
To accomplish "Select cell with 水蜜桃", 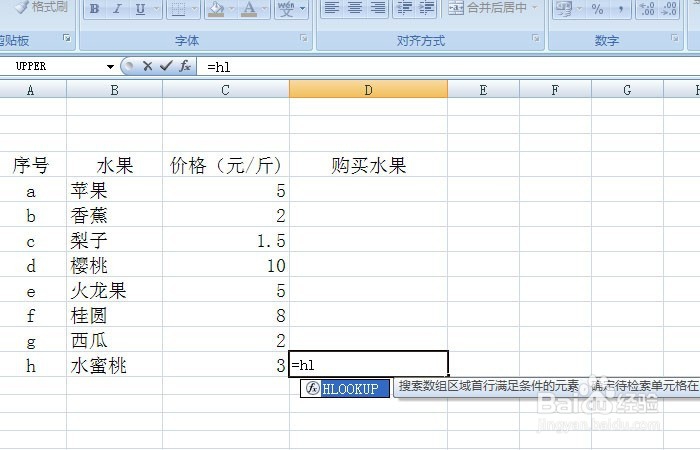I will pos(114,366).
